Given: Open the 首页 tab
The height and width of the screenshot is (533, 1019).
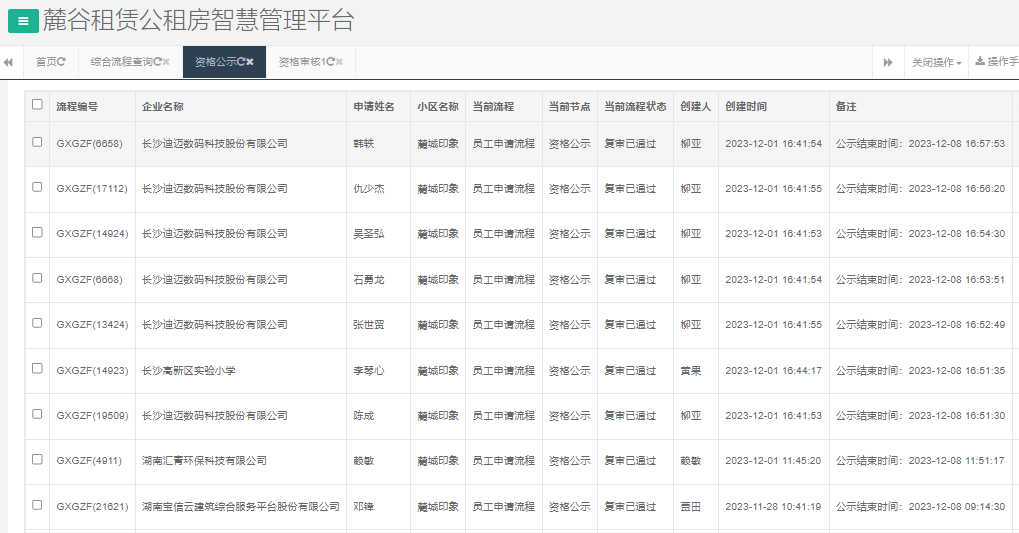Looking at the screenshot, I should coord(46,62).
